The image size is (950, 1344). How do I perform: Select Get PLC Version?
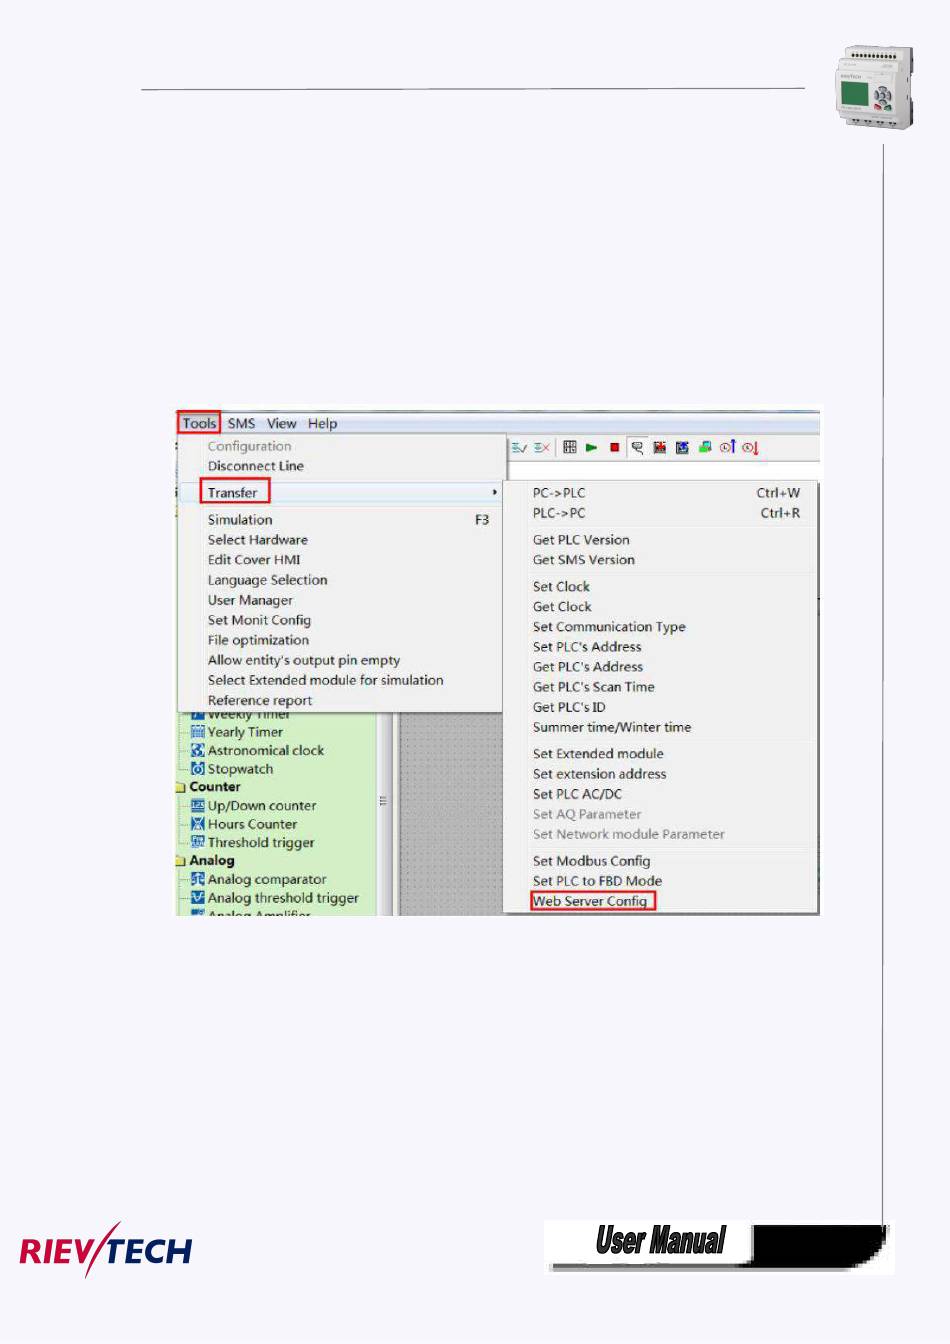pos(581,540)
